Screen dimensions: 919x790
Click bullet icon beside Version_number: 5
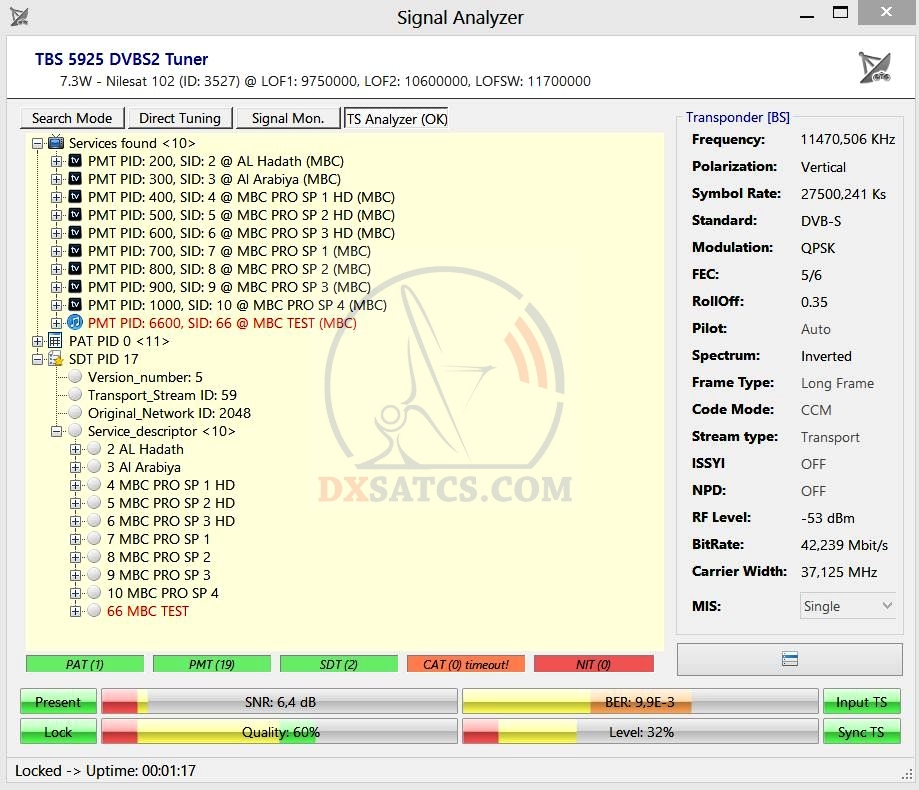tap(75, 376)
